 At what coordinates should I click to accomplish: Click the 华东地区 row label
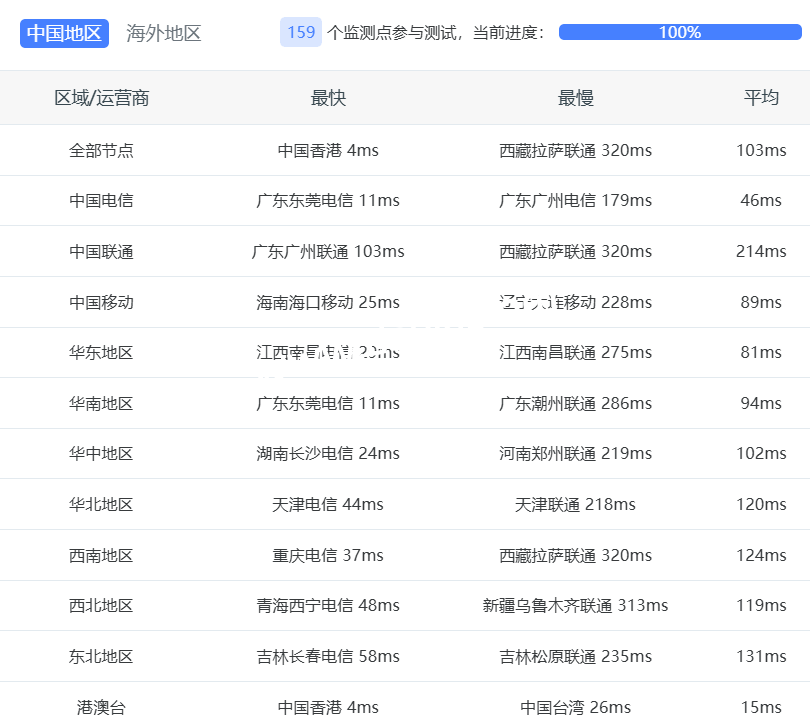[x=101, y=352]
